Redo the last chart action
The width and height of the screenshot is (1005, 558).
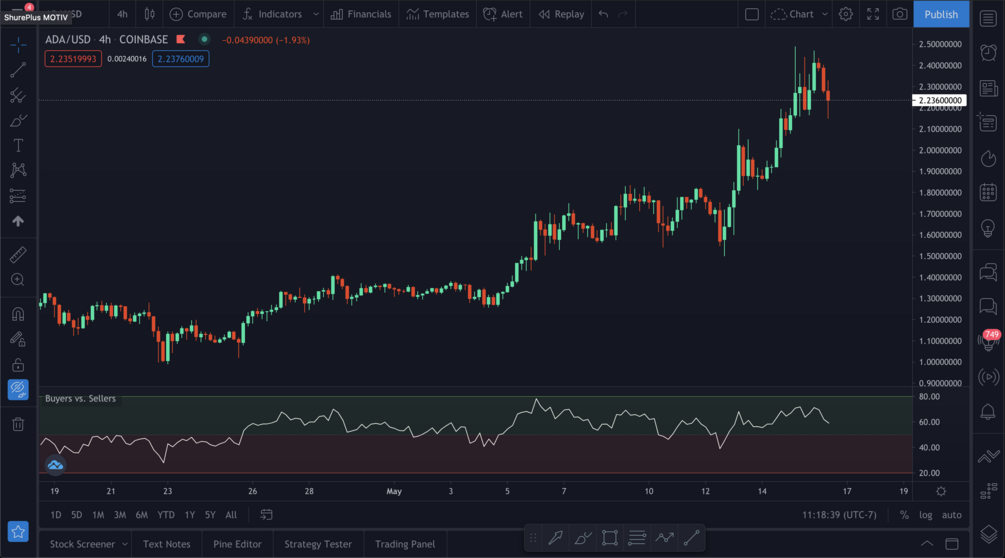[622, 14]
